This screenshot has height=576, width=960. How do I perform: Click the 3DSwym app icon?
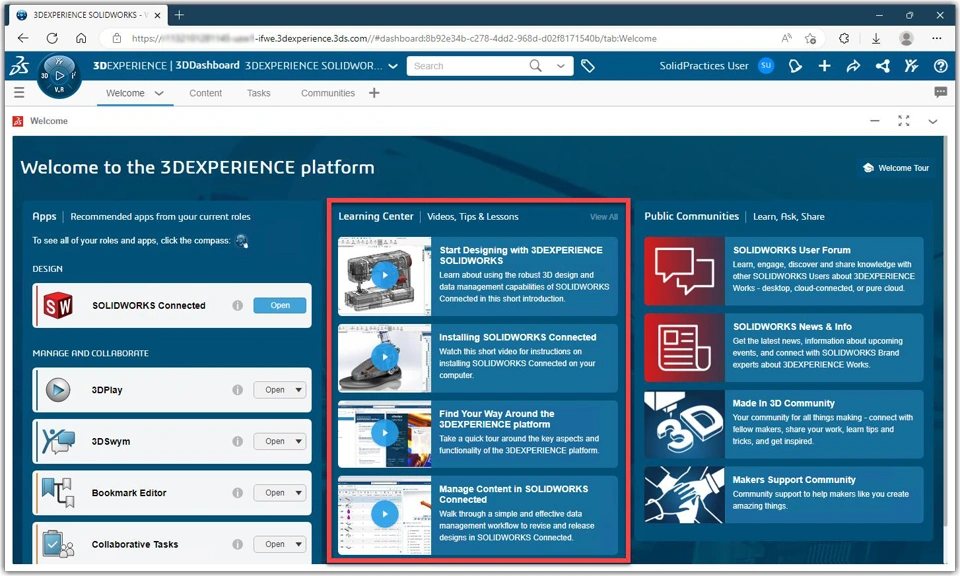[58, 441]
